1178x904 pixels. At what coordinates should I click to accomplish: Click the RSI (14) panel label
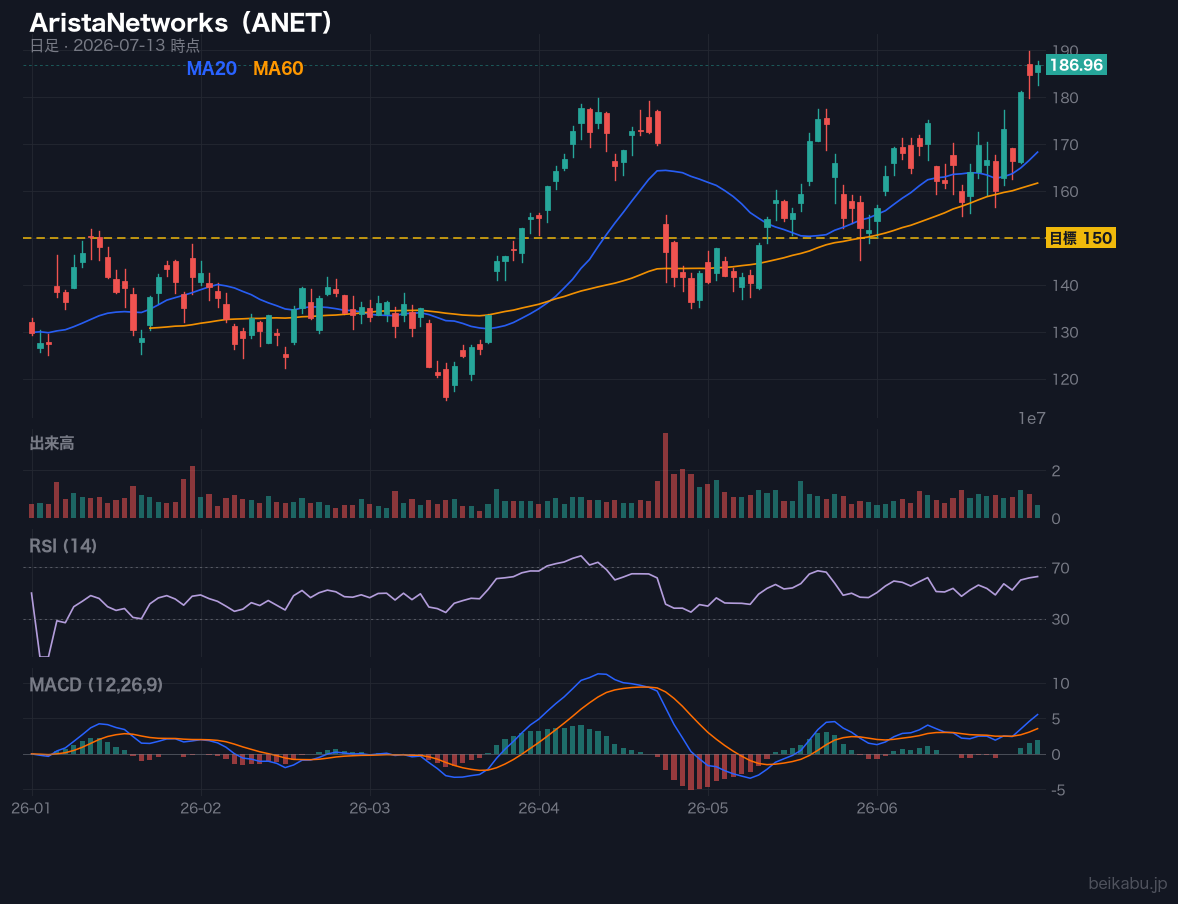click(63, 546)
